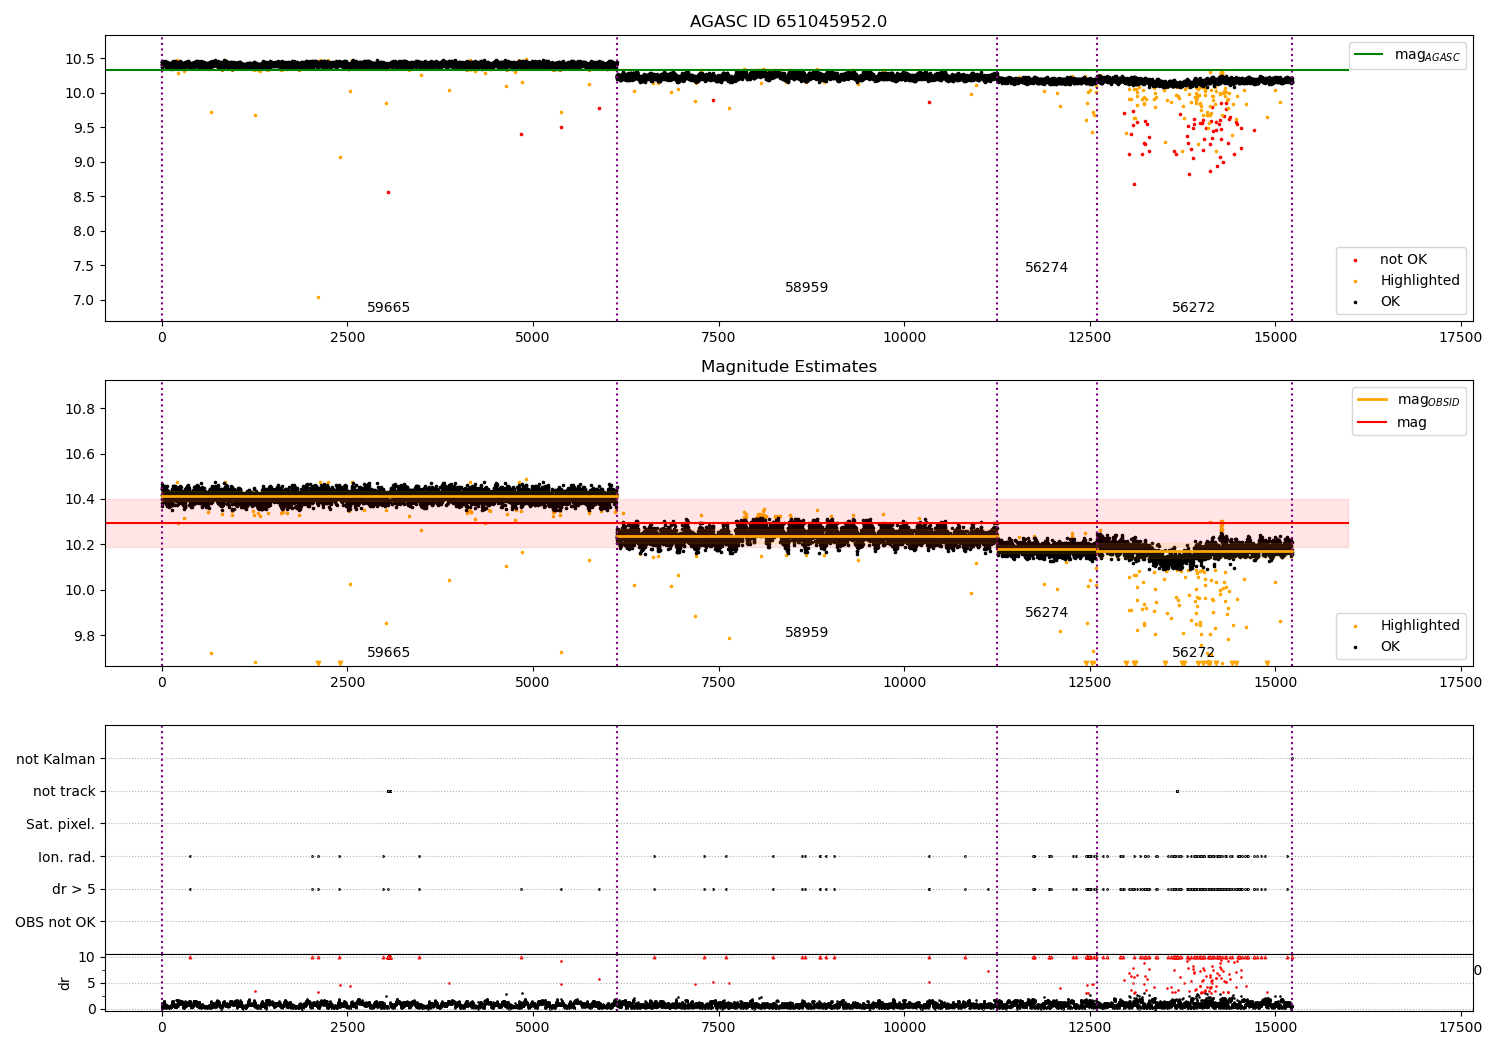Click the 12500 x-tick under bottom plot
Viewport: 1500px width, 1050px height.
1089,1026
